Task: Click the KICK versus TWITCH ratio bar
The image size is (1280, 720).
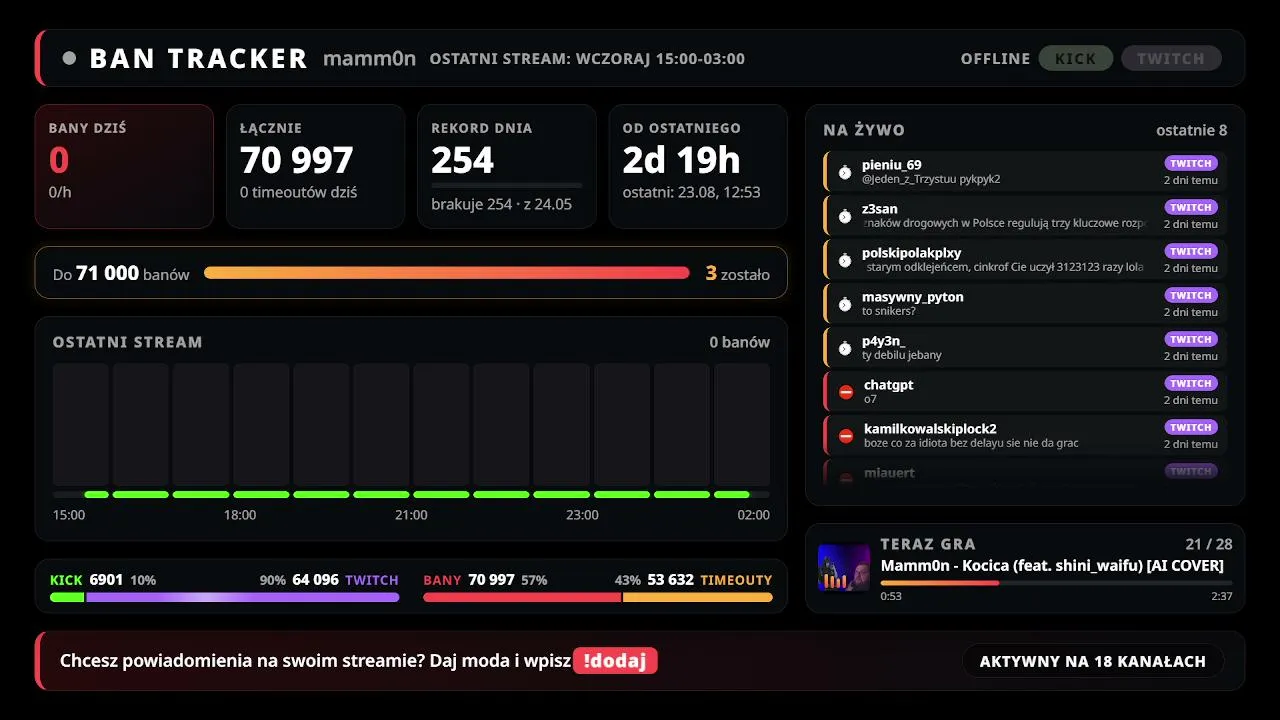Action: (225, 598)
